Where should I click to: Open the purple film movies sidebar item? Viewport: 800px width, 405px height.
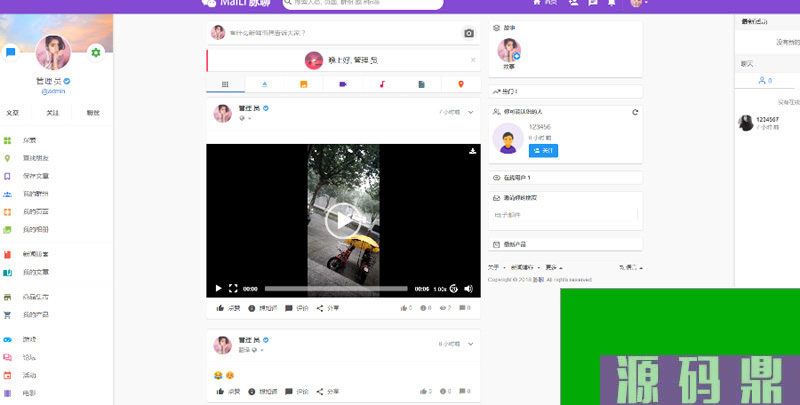point(7,393)
